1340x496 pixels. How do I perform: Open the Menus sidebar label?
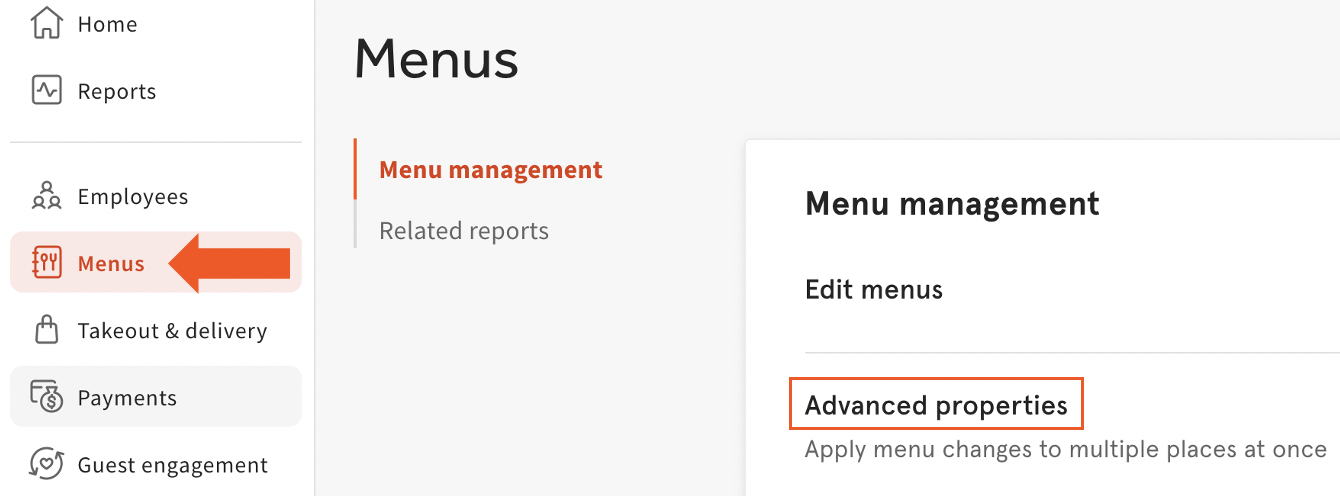tap(111, 264)
